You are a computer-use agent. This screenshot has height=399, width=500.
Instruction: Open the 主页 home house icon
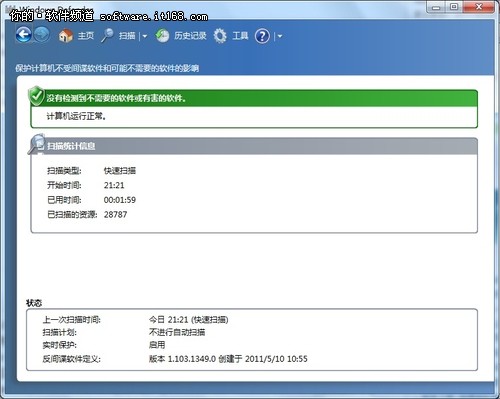tap(66, 35)
